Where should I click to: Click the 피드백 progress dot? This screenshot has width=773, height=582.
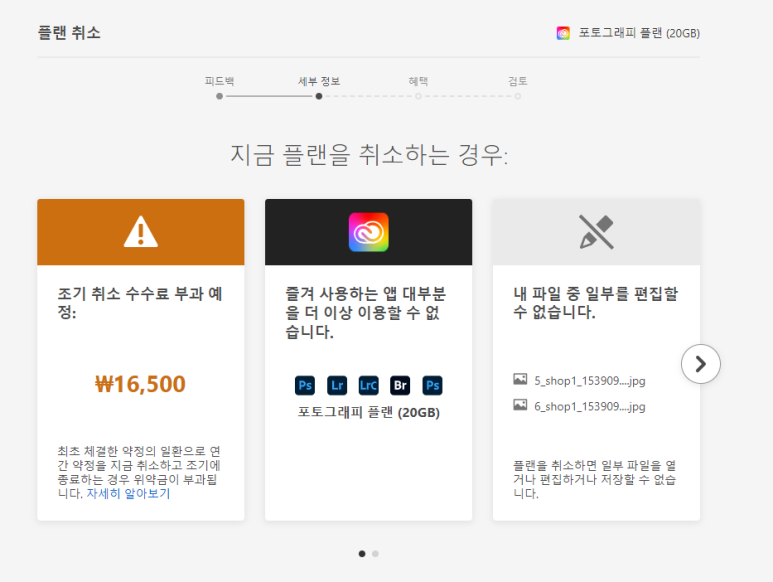click(x=219, y=96)
